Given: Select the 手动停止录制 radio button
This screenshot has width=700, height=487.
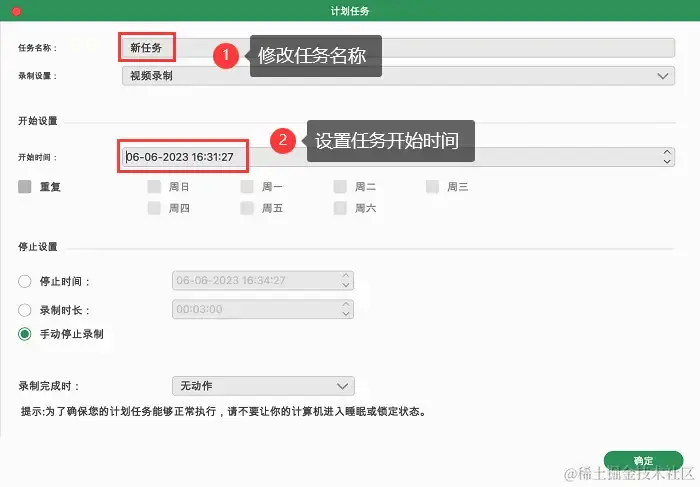Looking at the screenshot, I should coord(25,334).
